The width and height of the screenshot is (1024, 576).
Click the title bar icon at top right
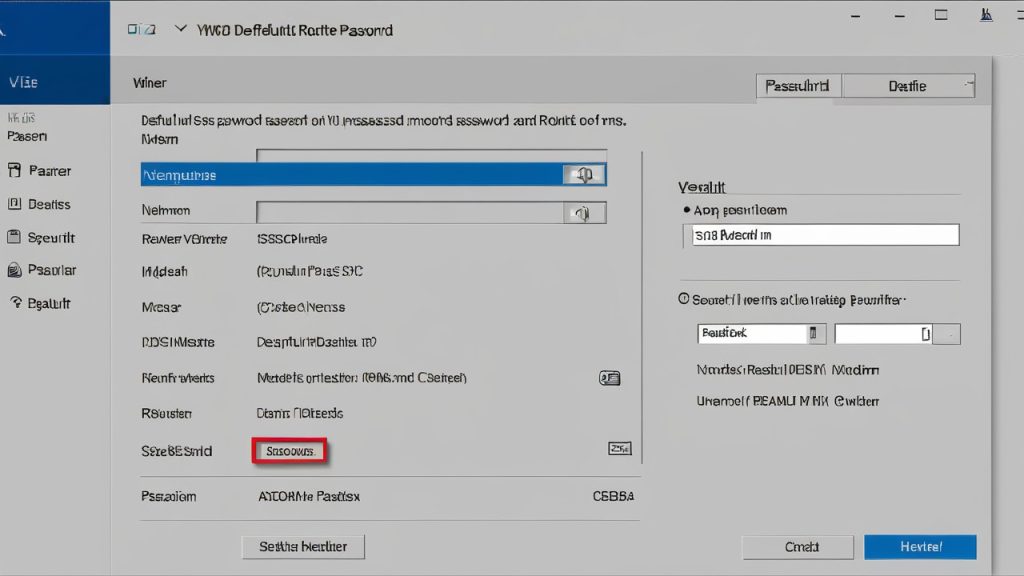click(988, 16)
